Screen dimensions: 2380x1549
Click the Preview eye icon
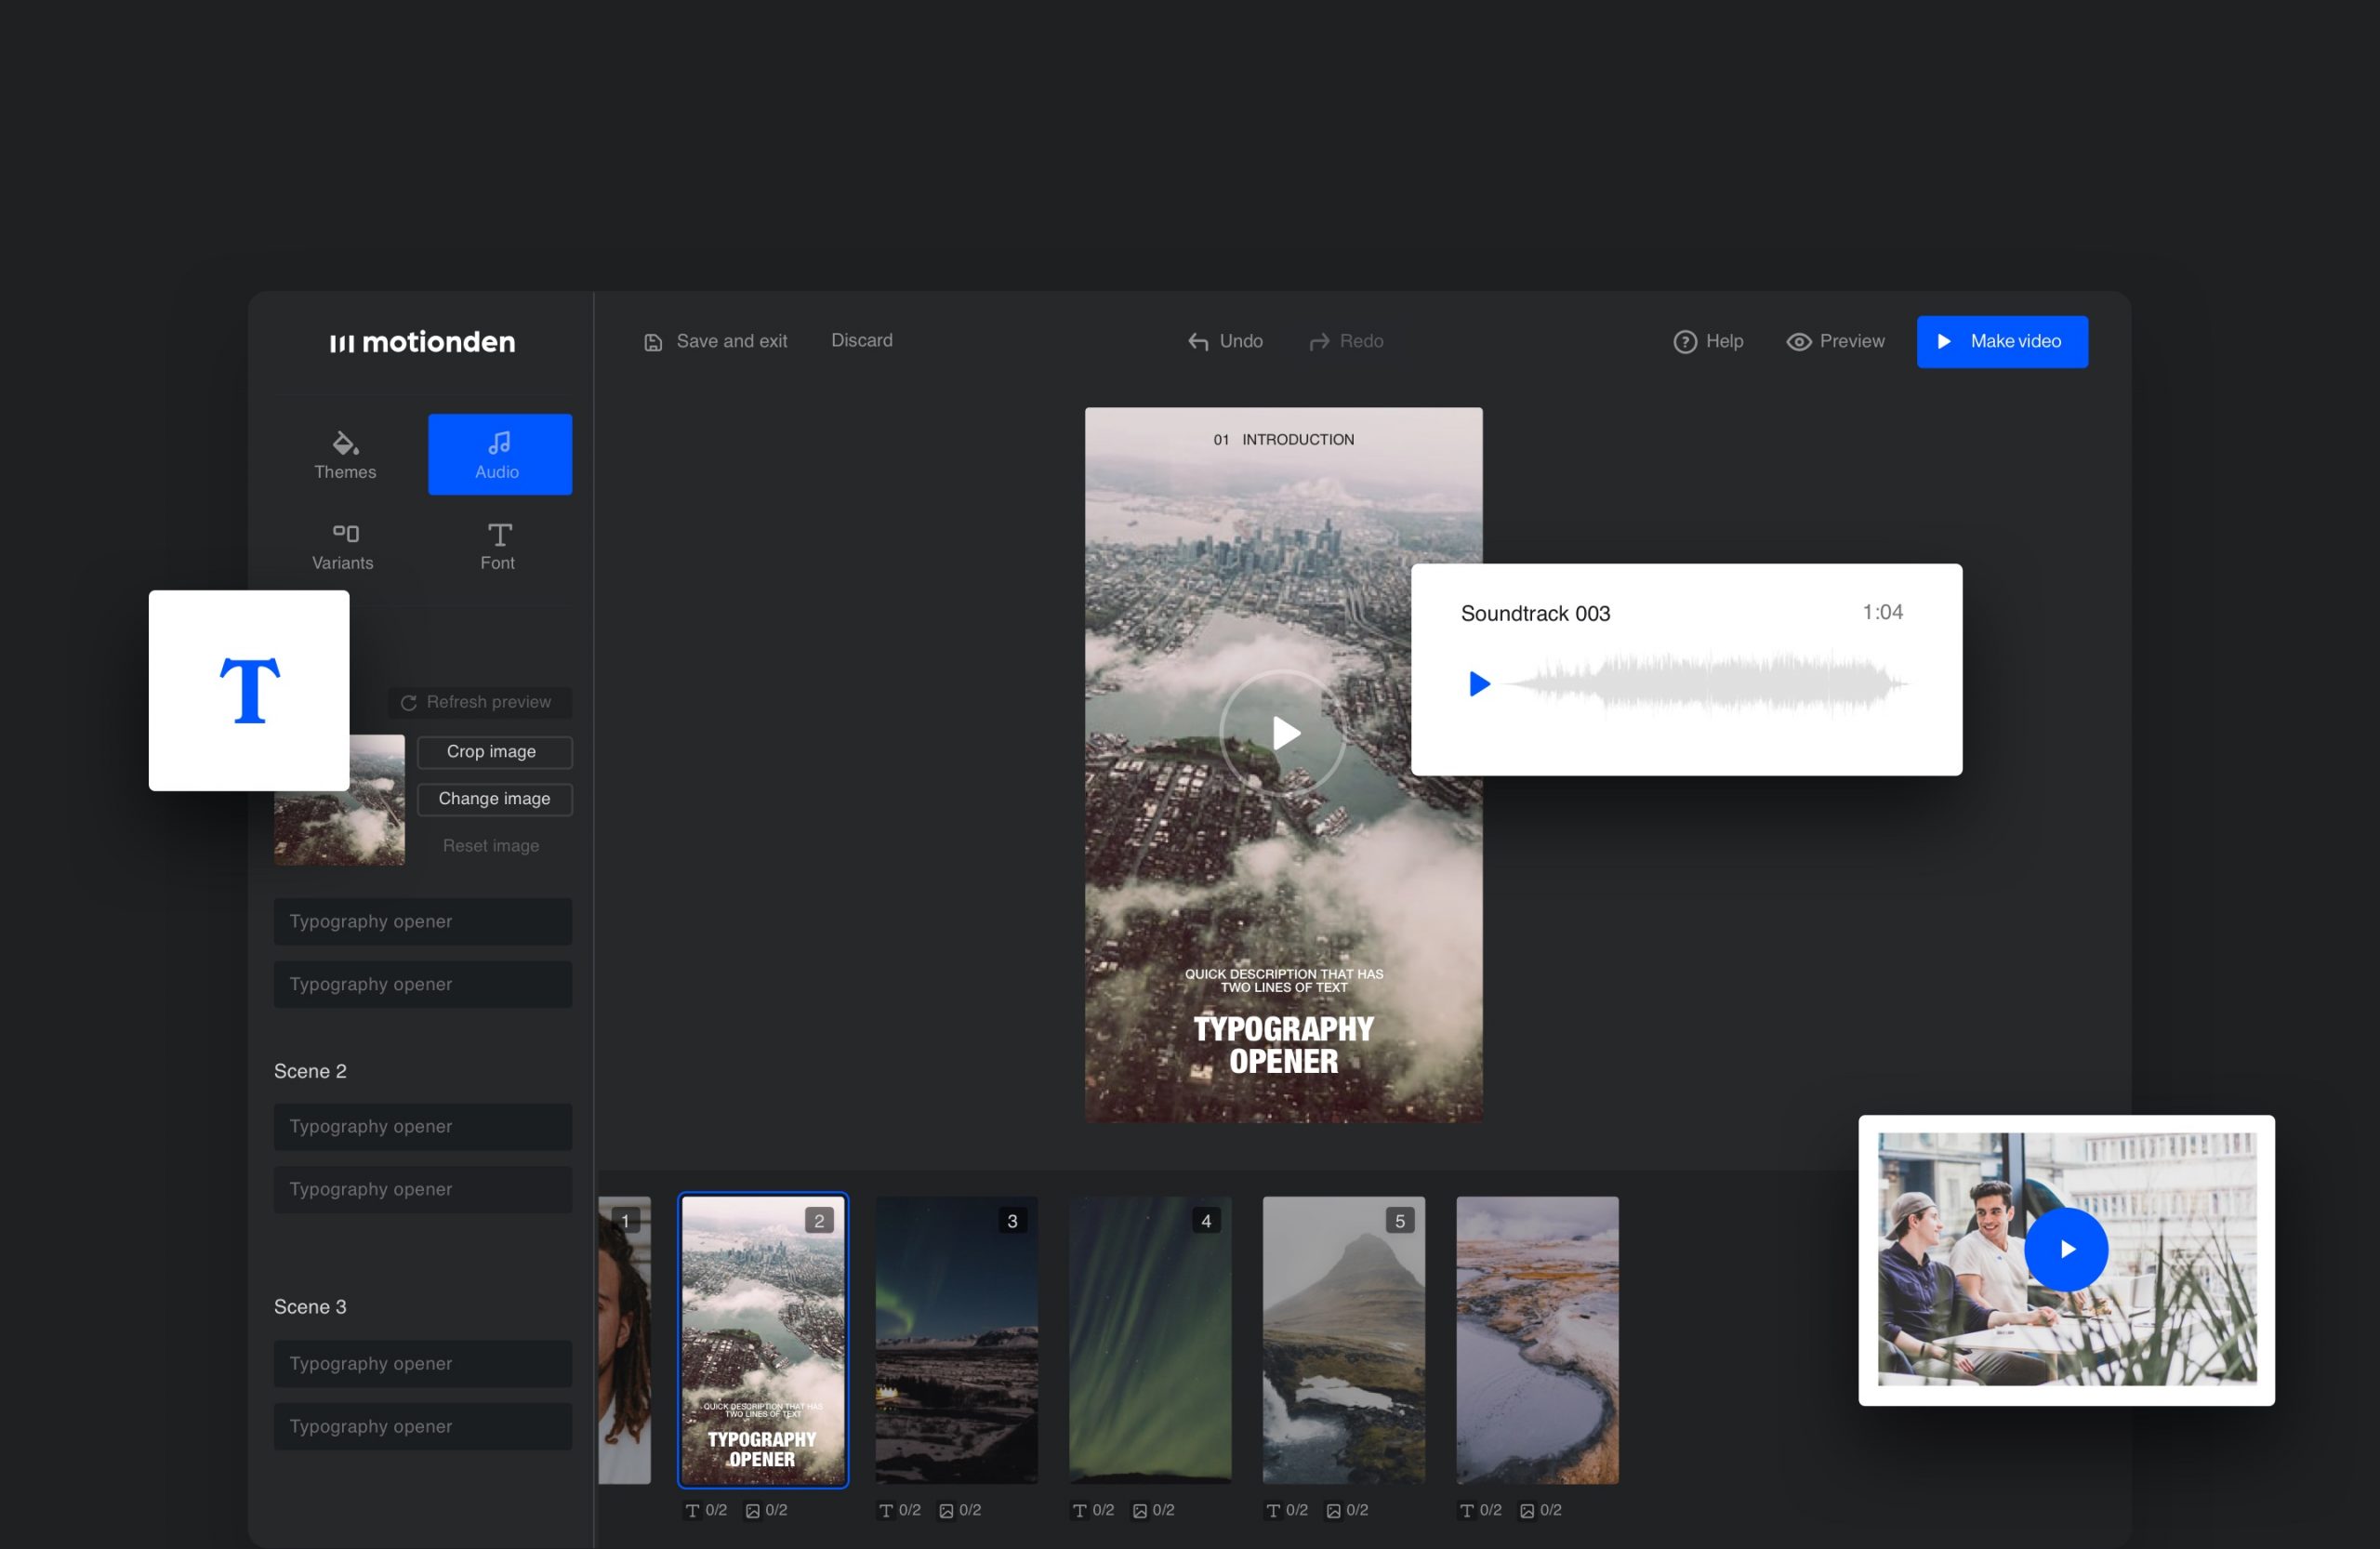[x=1798, y=342]
